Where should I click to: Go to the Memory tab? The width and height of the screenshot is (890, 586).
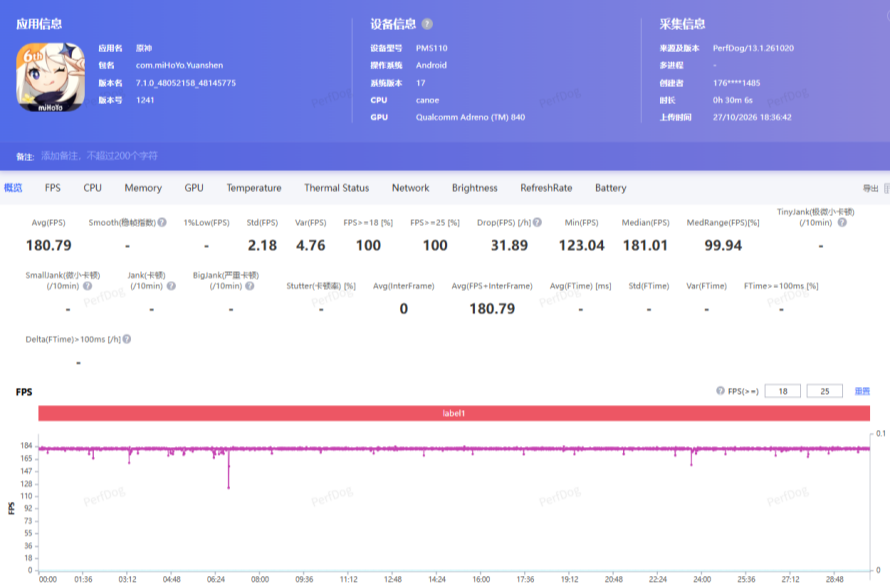[x=143, y=188]
